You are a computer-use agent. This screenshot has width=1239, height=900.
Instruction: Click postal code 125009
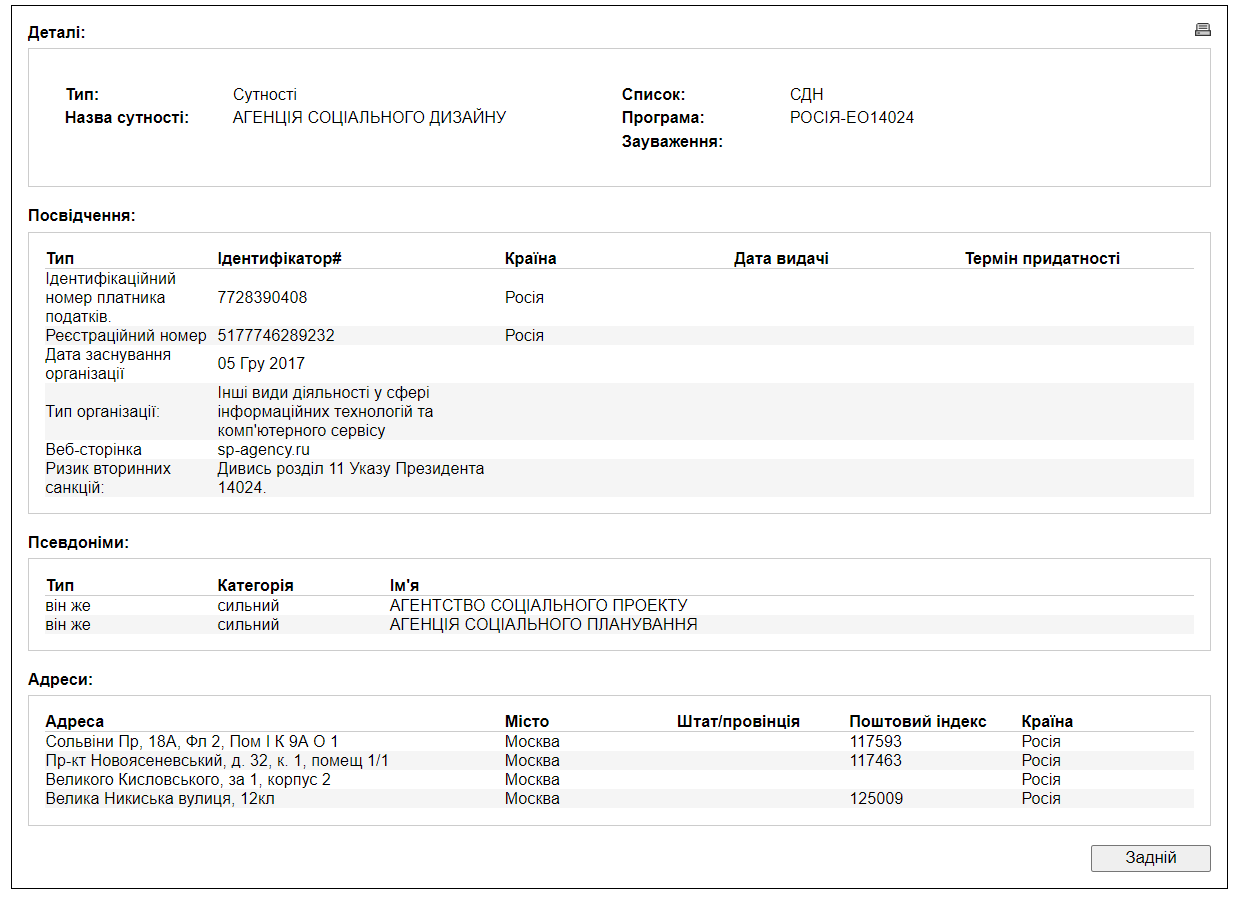coord(875,799)
